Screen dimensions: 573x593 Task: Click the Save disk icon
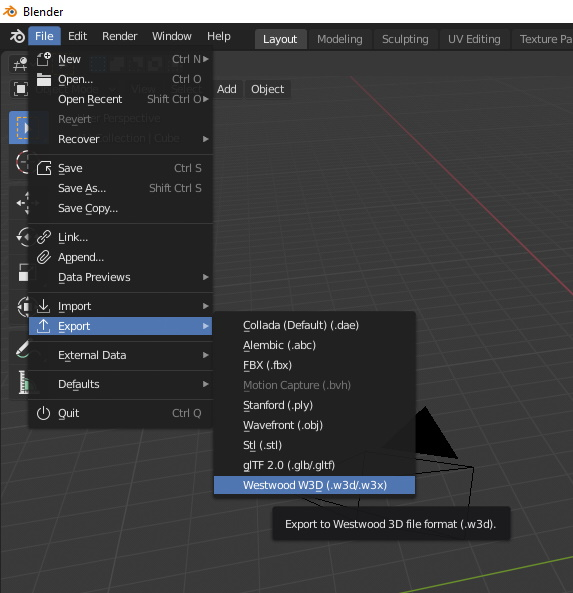click(43, 168)
